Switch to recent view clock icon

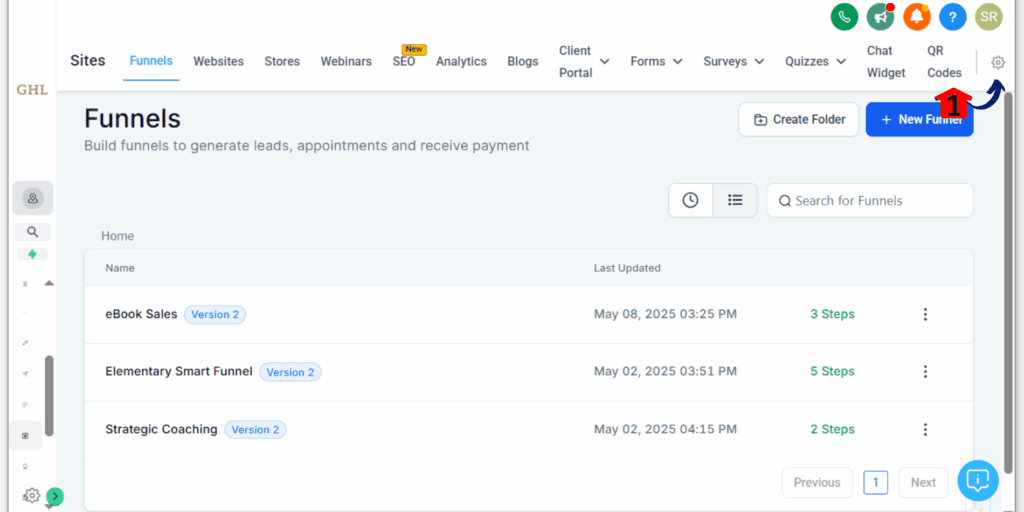coord(690,200)
